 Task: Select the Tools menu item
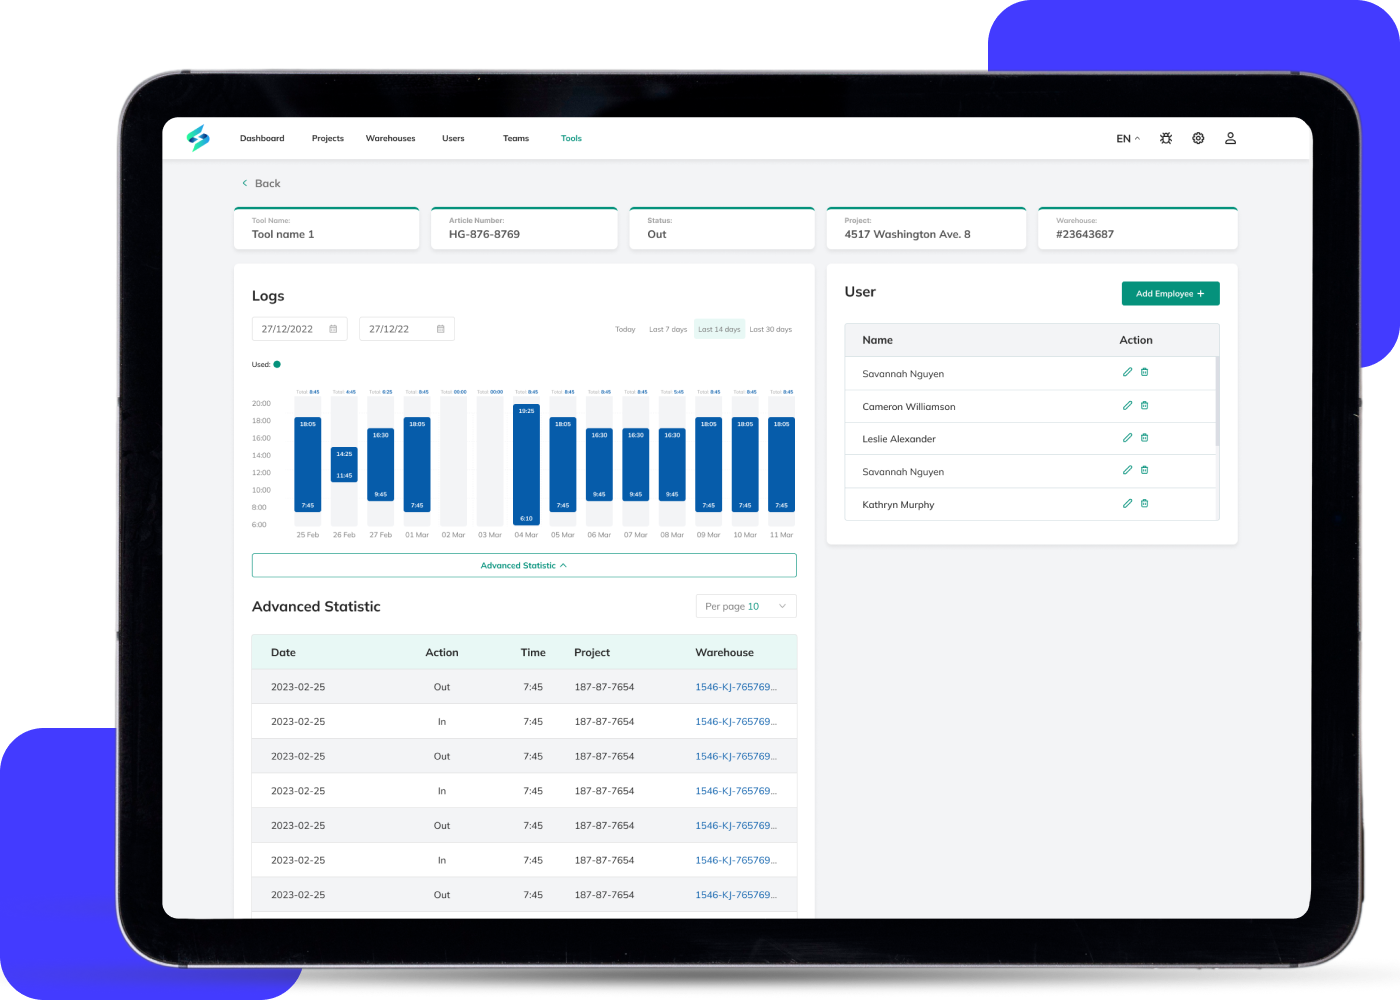tap(571, 138)
